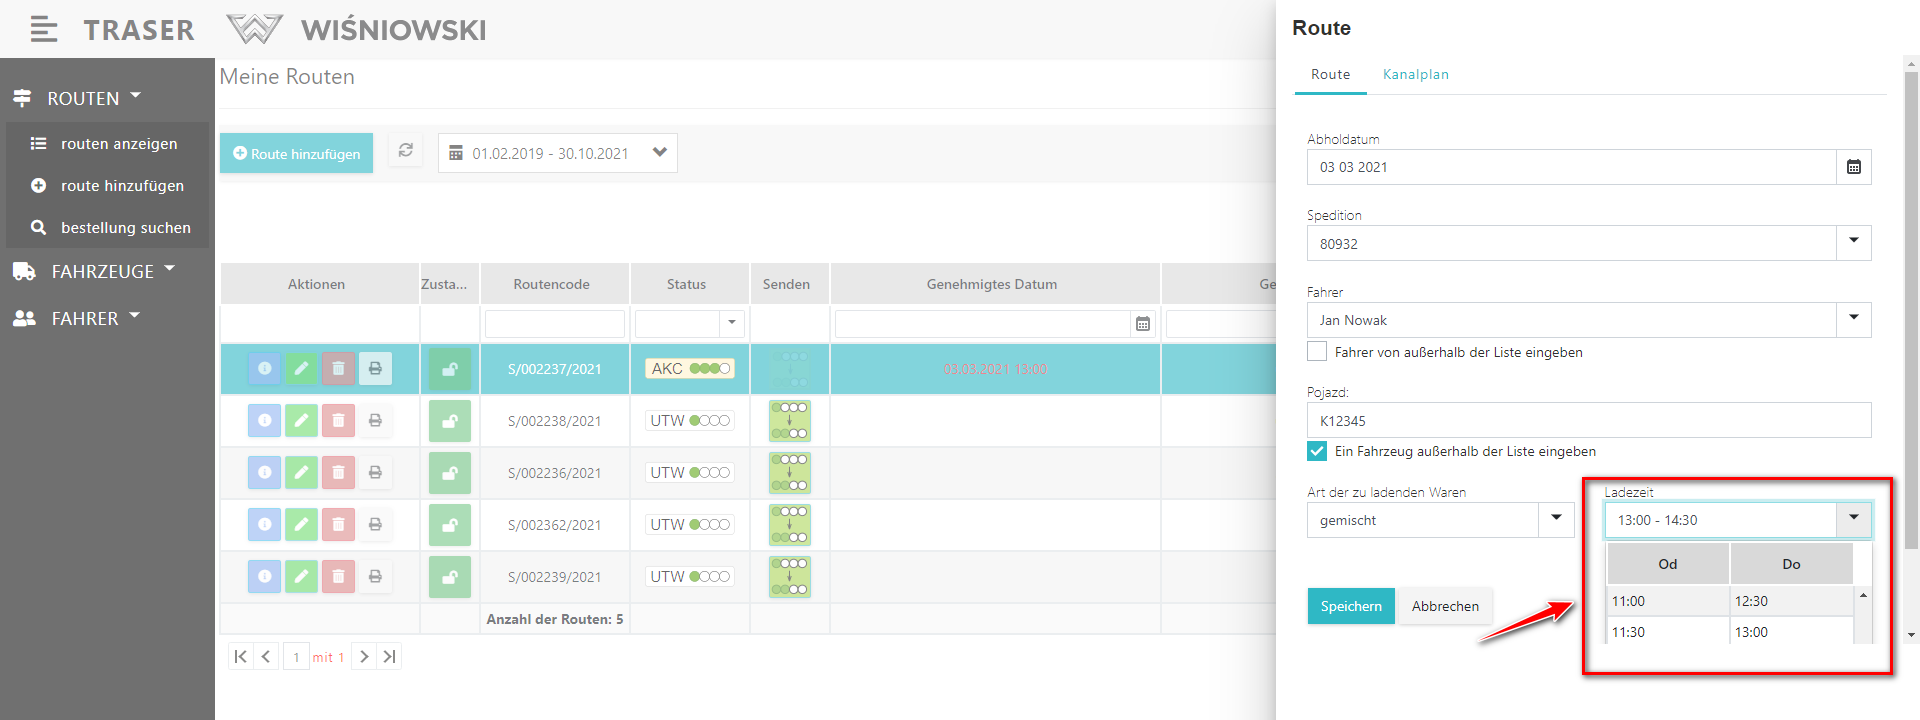Screen dimensions: 1920x720
Task: Open the Fahrer dropdown list
Action: [x=1853, y=320]
